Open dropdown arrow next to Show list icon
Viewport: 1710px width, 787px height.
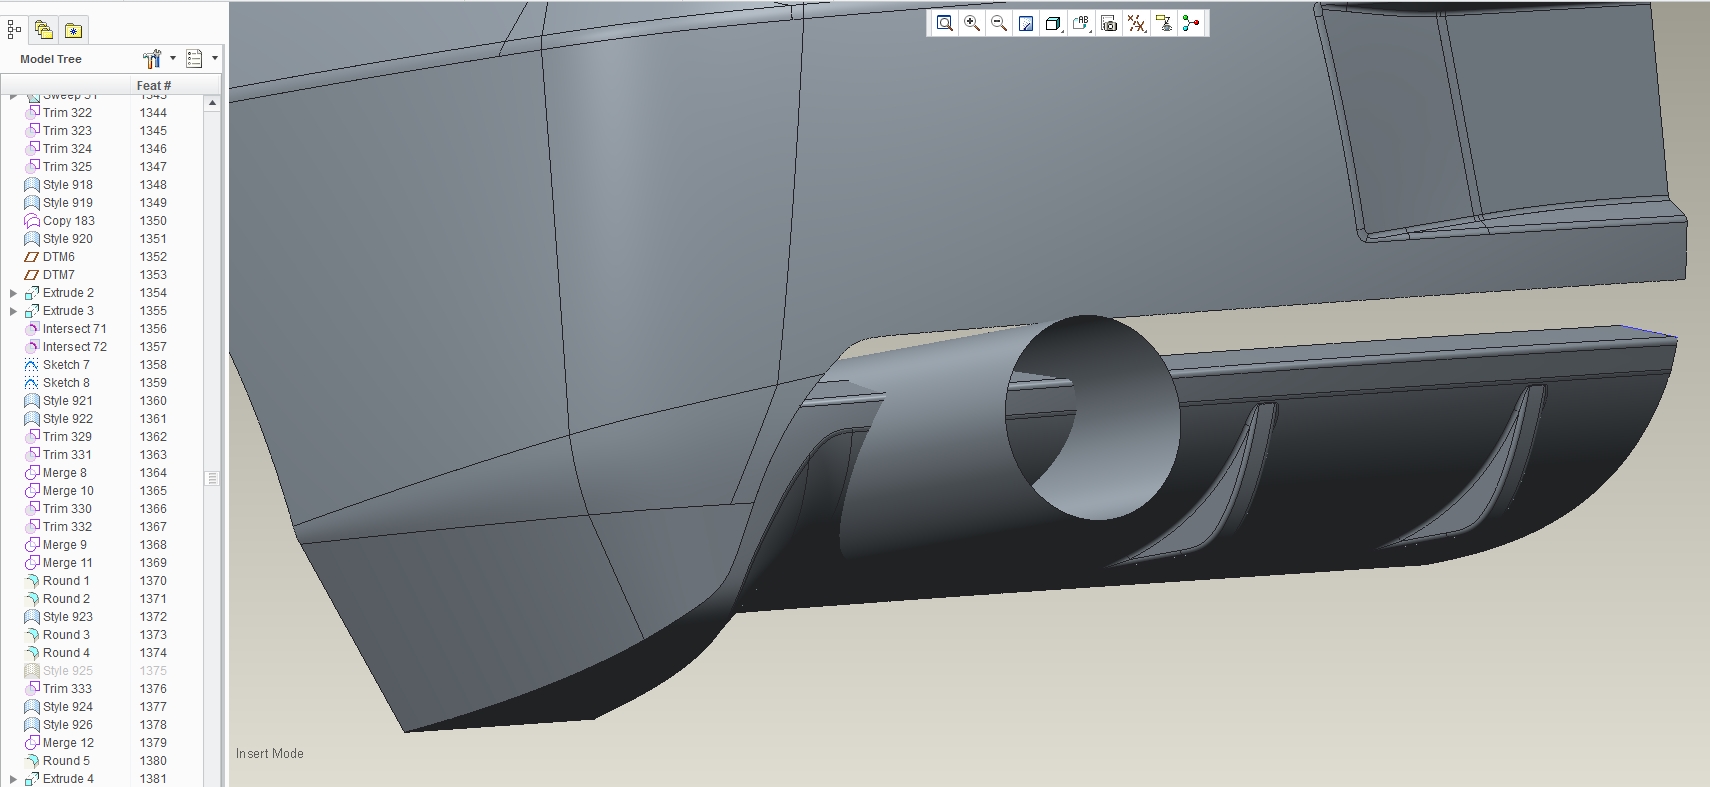point(215,59)
